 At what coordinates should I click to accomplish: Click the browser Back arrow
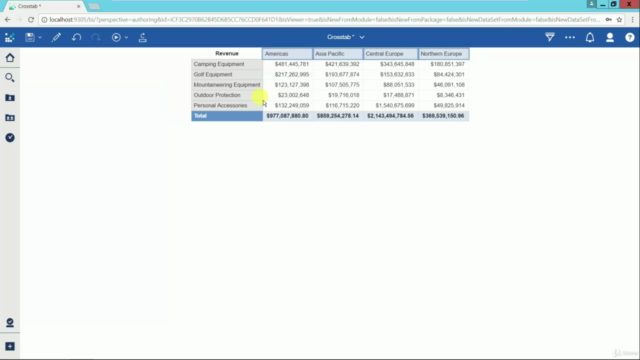tap(8, 20)
